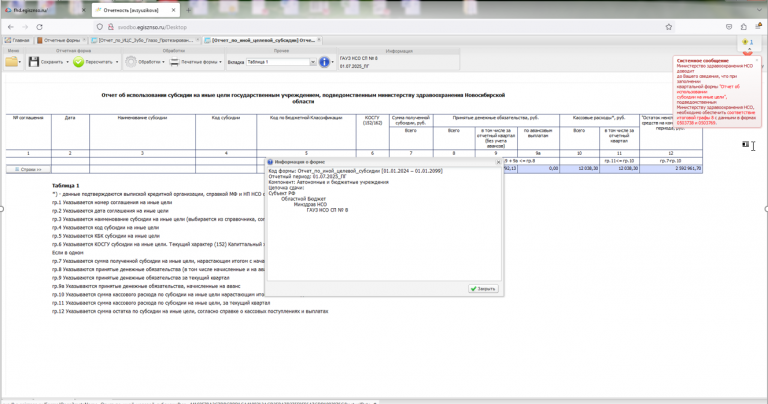Close the fhd.egisznso.ru browser tab

[83, 10]
